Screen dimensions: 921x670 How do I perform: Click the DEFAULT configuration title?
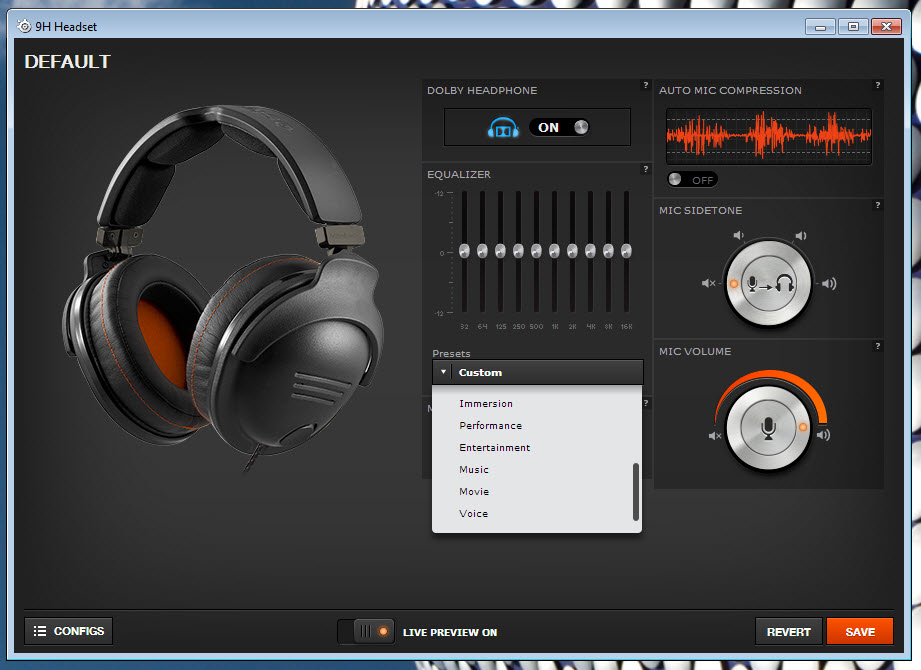[x=68, y=62]
